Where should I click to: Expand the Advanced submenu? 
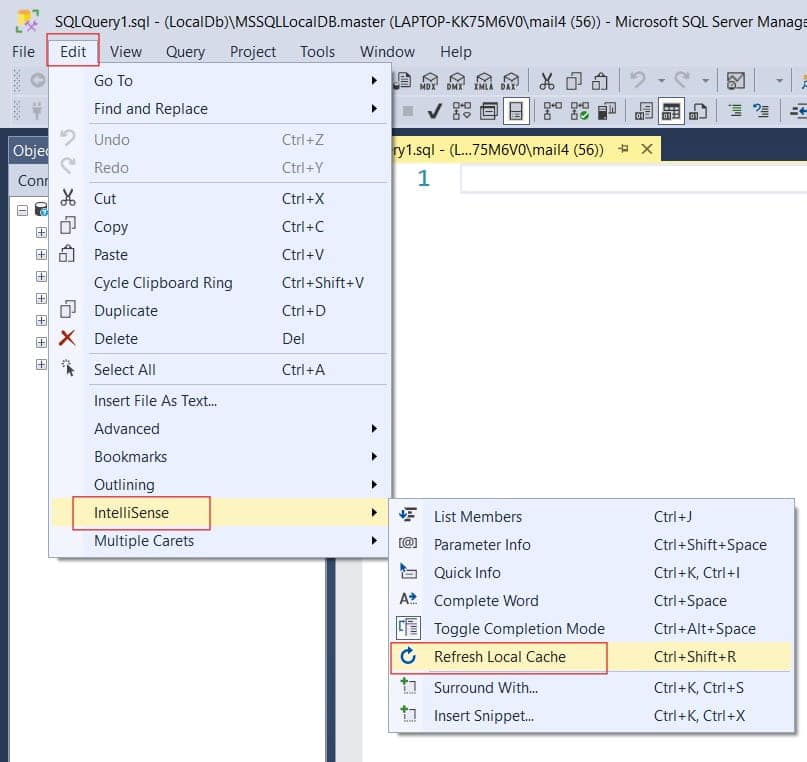coord(220,429)
